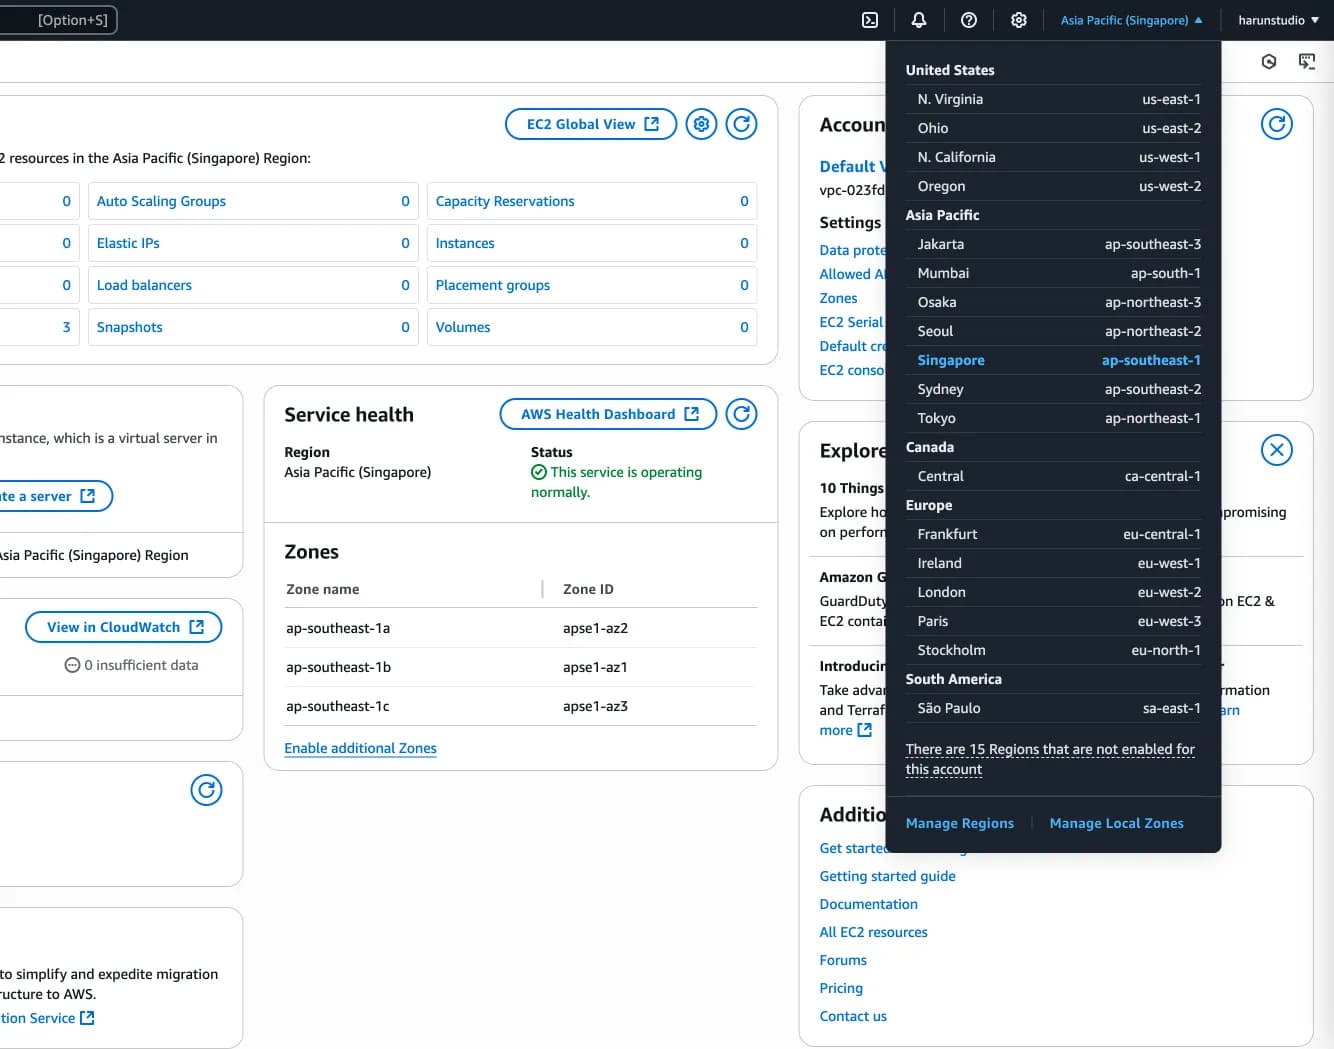Open the AWS Health Dashboard
Screen dimensions: 1334x1049
[x=608, y=414]
